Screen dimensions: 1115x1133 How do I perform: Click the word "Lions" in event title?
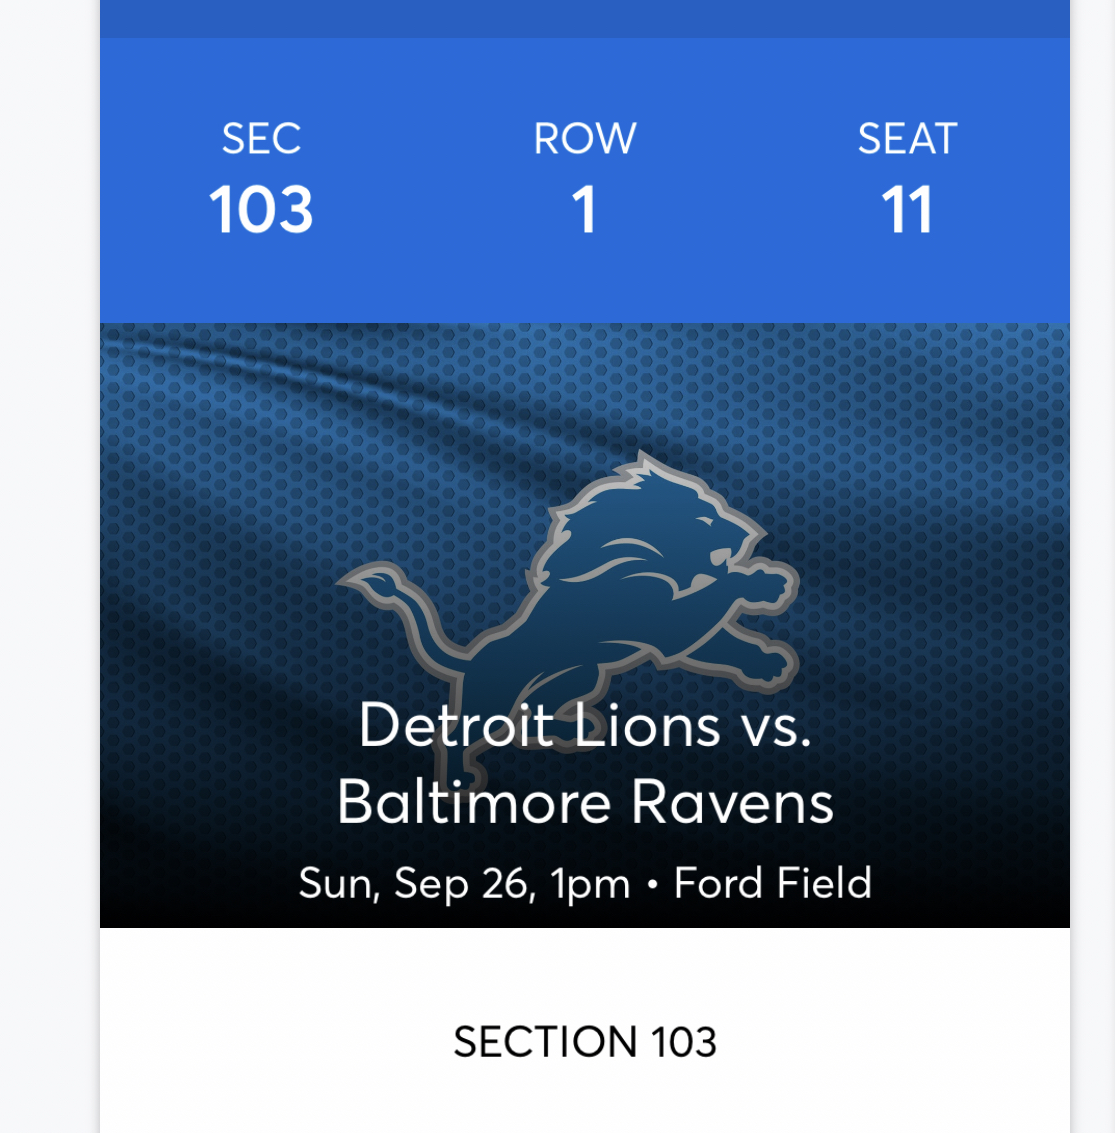point(647,725)
